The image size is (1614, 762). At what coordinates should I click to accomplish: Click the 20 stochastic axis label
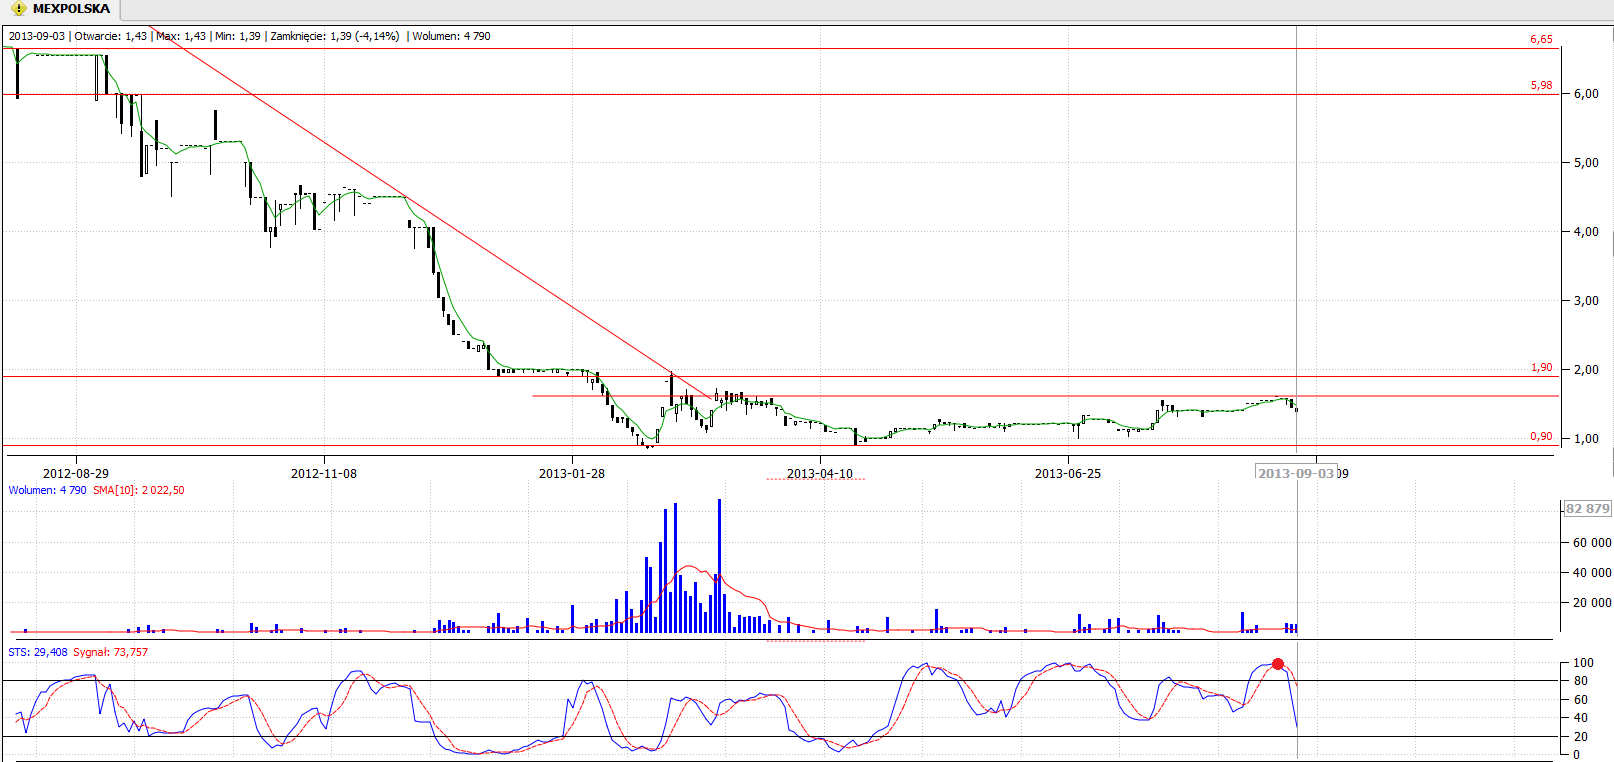coord(1580,737)
